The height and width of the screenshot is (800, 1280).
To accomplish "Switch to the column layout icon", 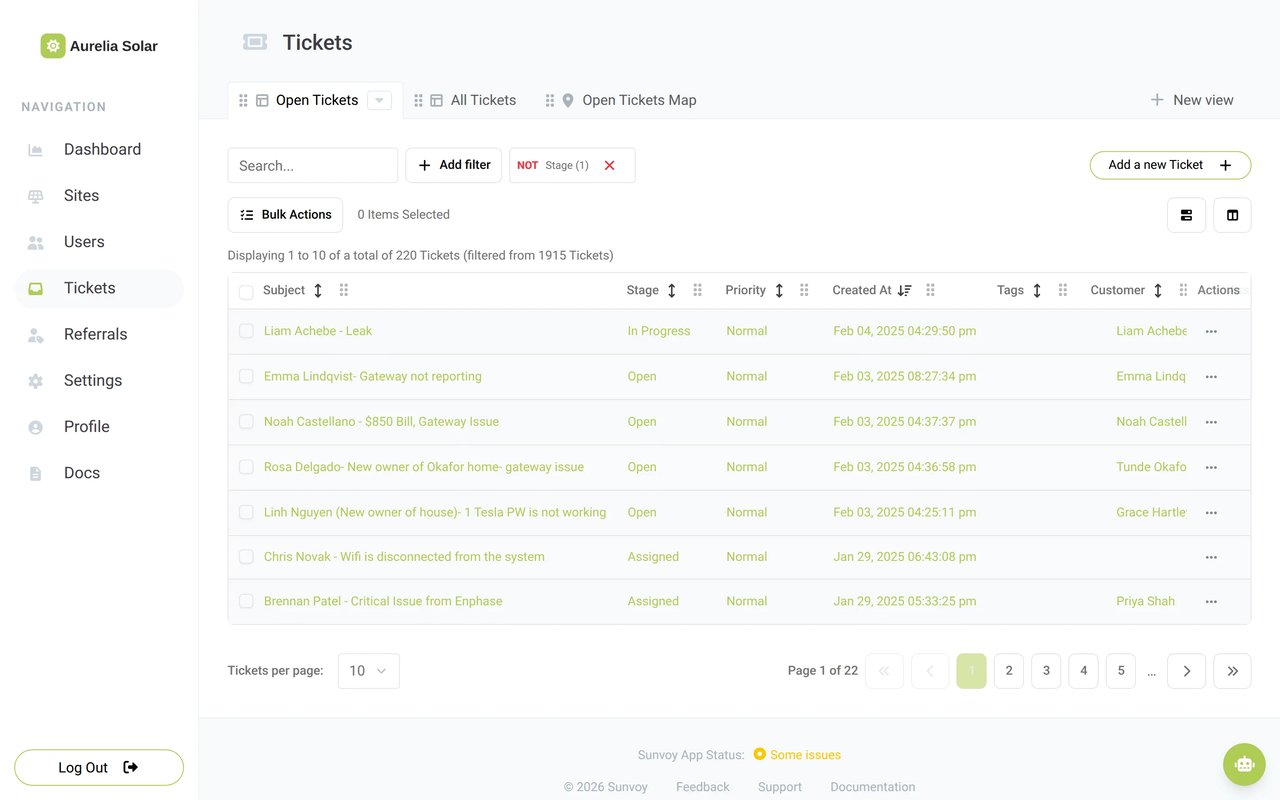I will coord(1232,215).
